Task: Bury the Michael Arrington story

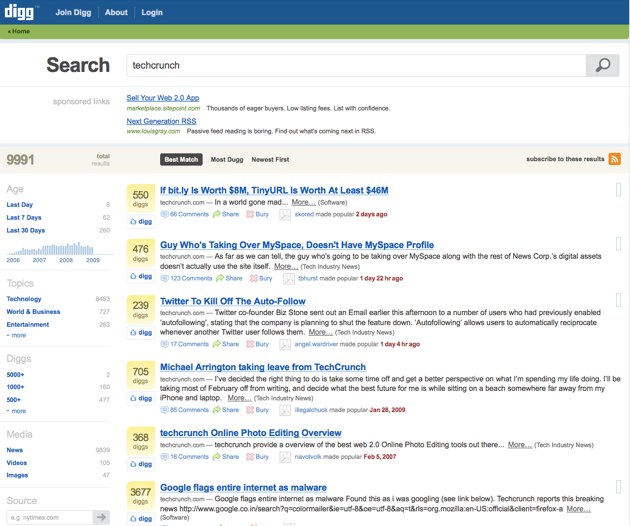Action: [258, 410]
